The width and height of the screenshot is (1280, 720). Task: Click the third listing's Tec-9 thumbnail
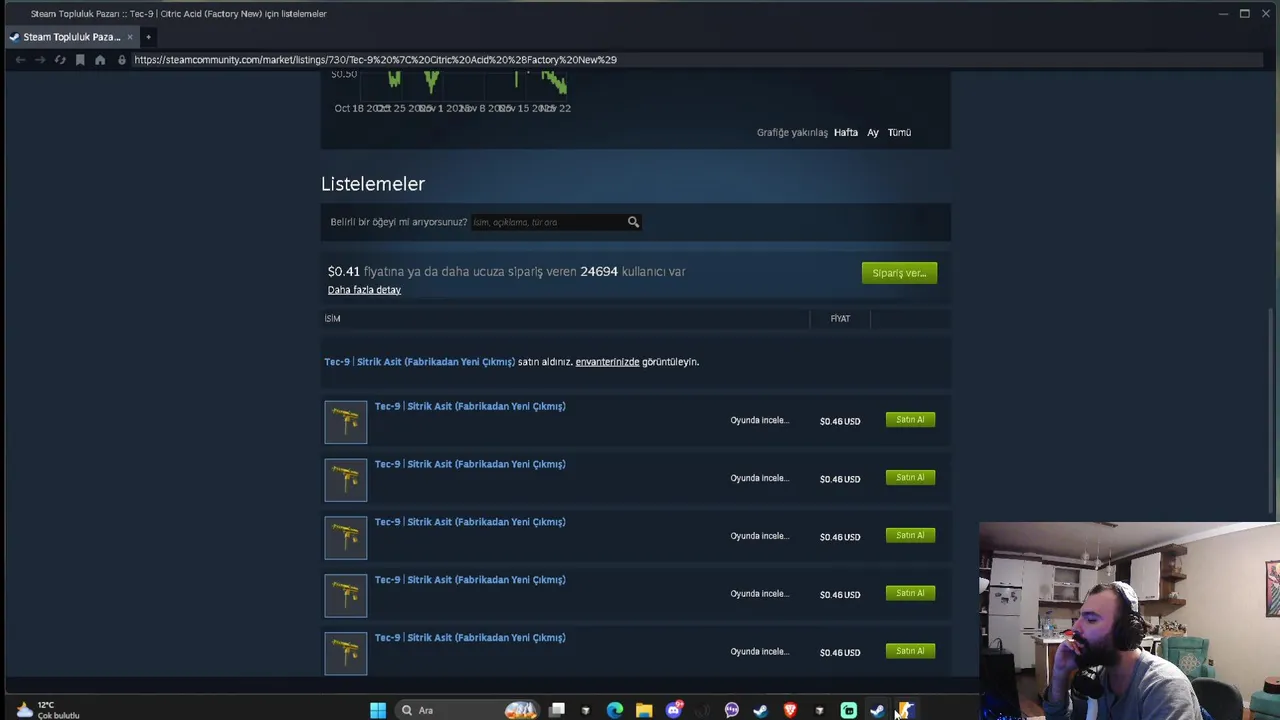(x=346, y=538)
